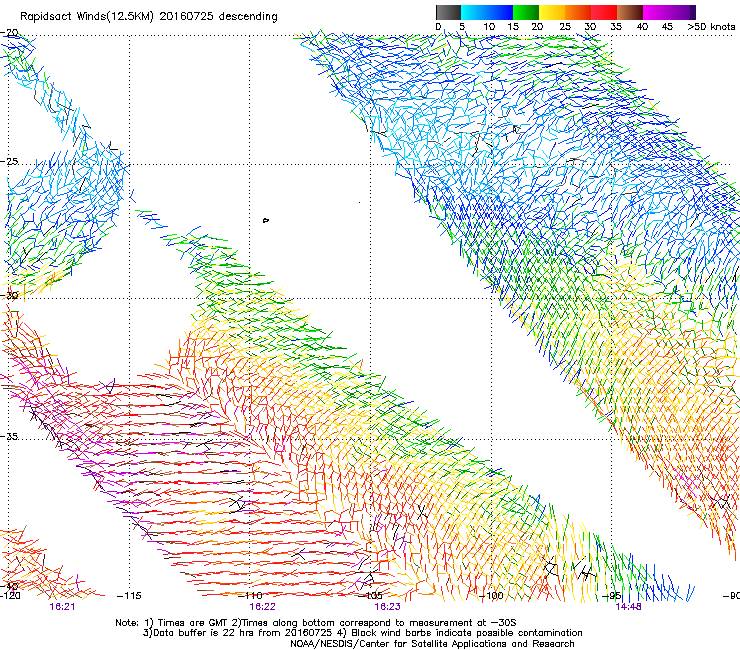The width and height of the screenshot is (740, 650).
Task: Select the brown 35-40 knots legend color
Action: [630, 12]
